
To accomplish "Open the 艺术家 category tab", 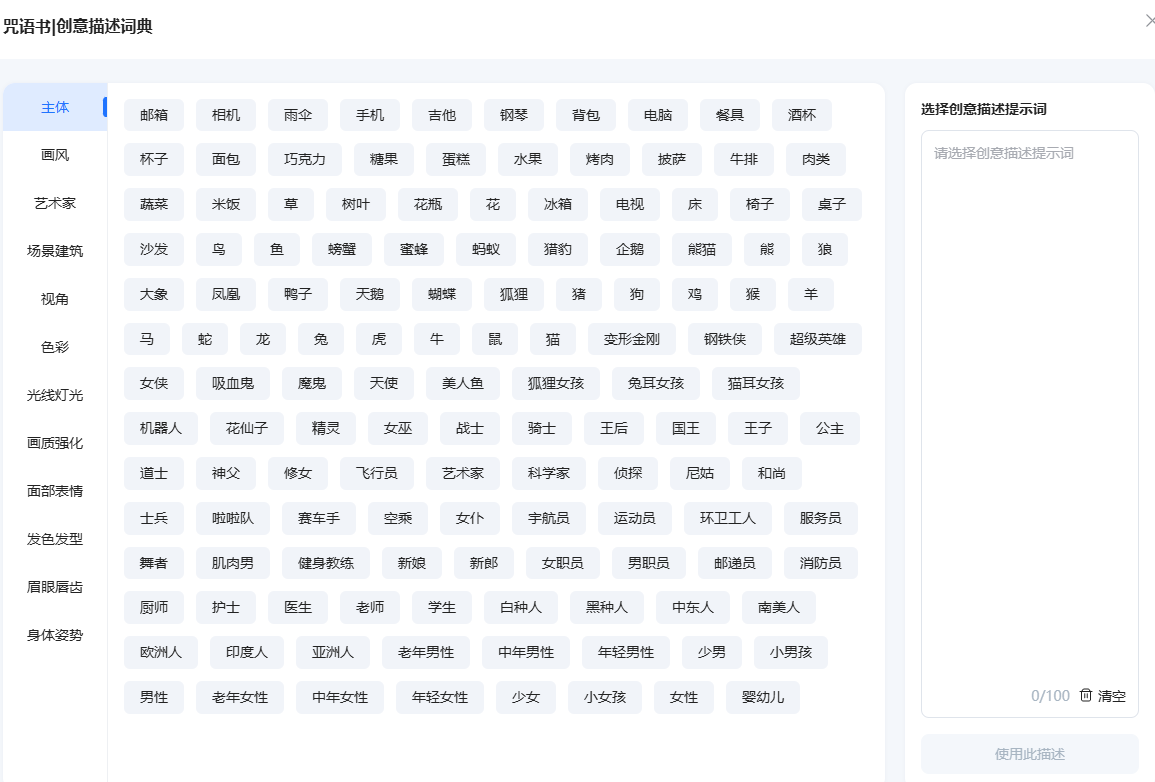I will tap(55, 203).
